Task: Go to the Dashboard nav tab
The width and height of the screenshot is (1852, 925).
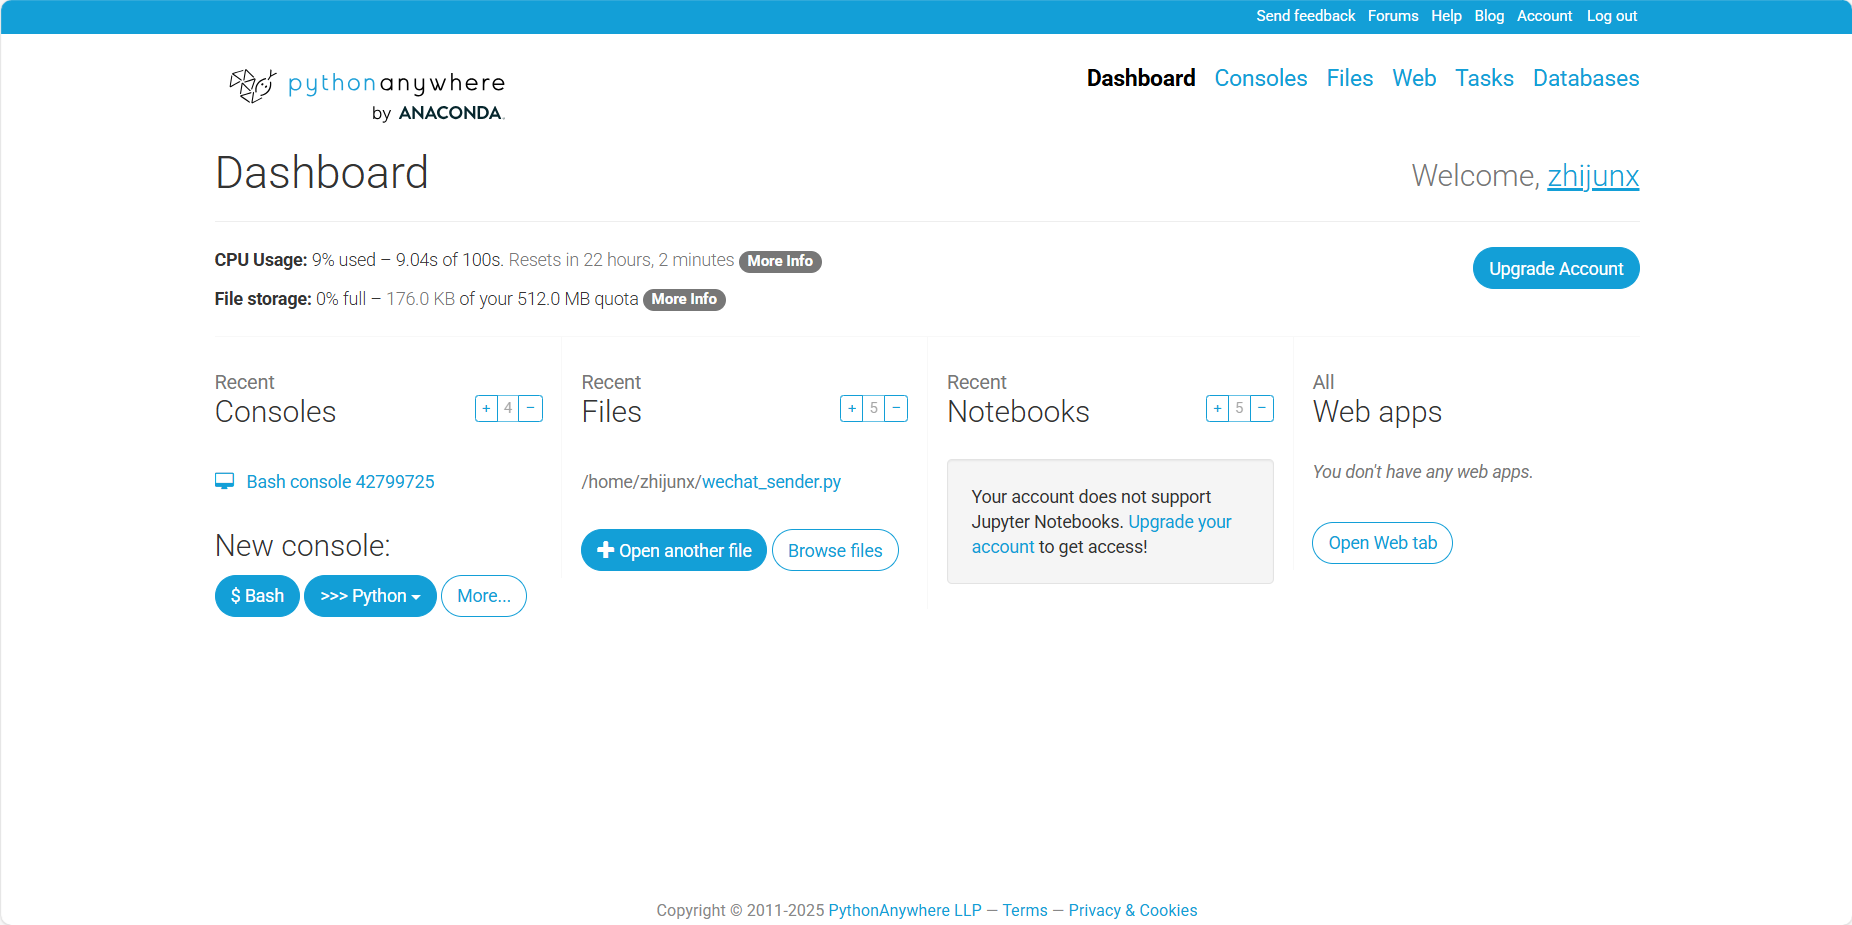Action: [x=1141, y=78]
